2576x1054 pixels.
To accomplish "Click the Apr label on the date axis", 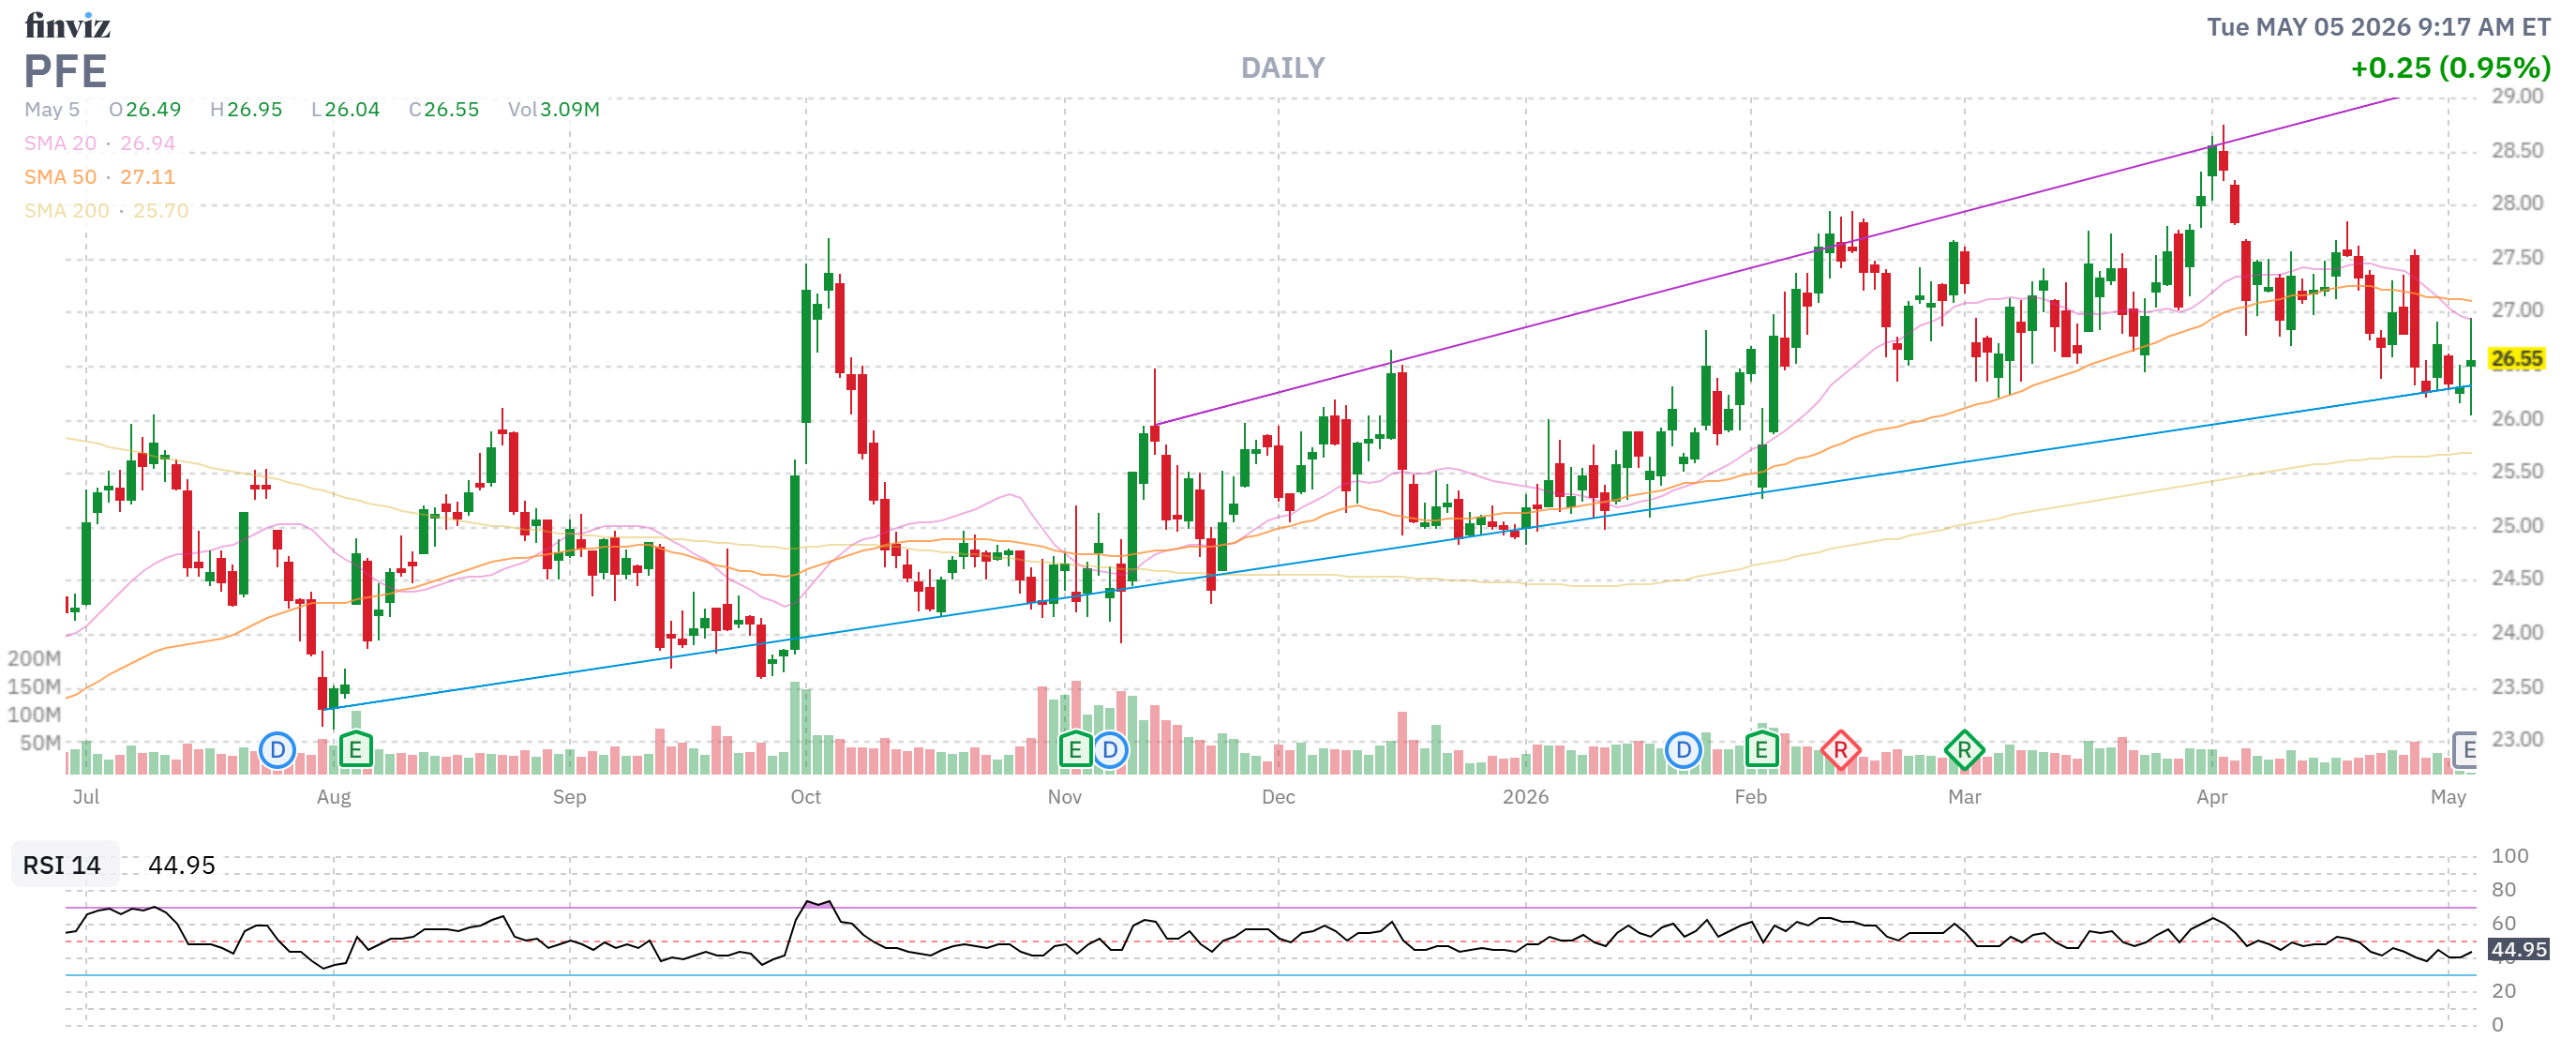I will click(x=2212, y=797).
